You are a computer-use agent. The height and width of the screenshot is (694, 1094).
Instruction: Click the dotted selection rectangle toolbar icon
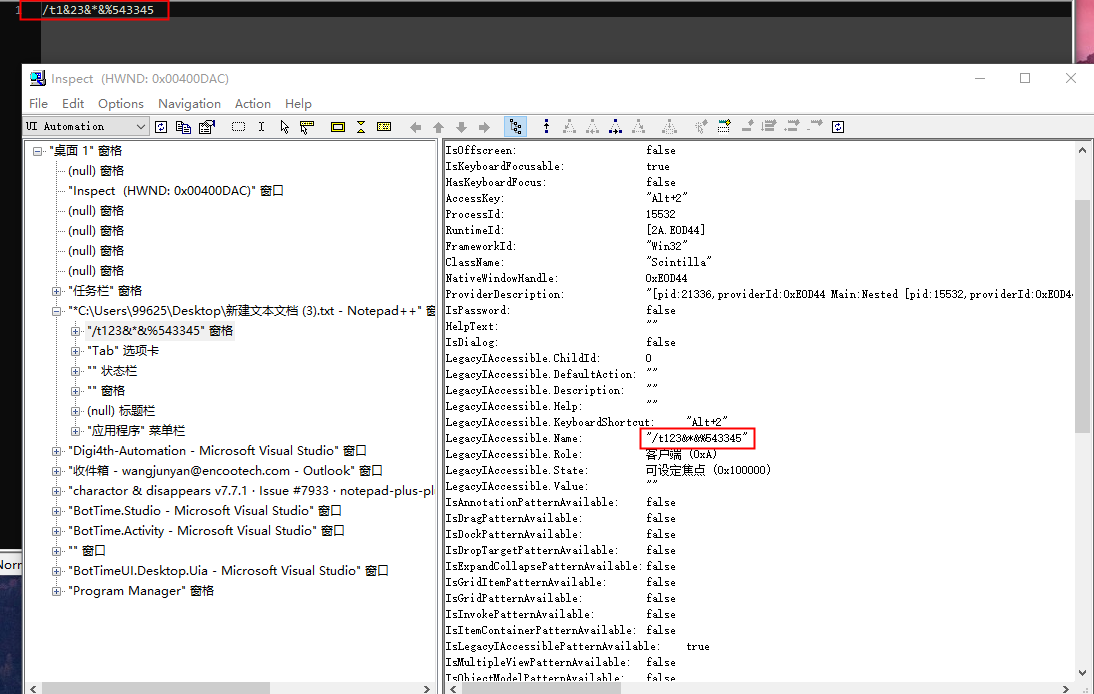(238, 126)
